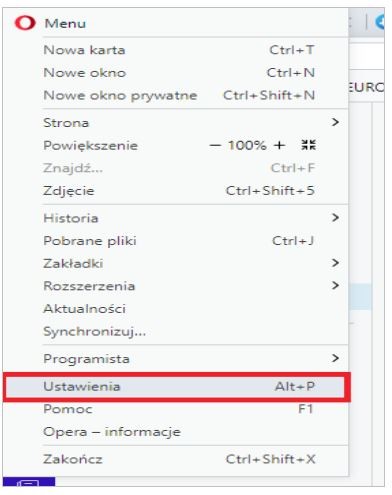Toggle fullscreen using the arrows icon
The image size is (392, 495).
click(308, 145)
